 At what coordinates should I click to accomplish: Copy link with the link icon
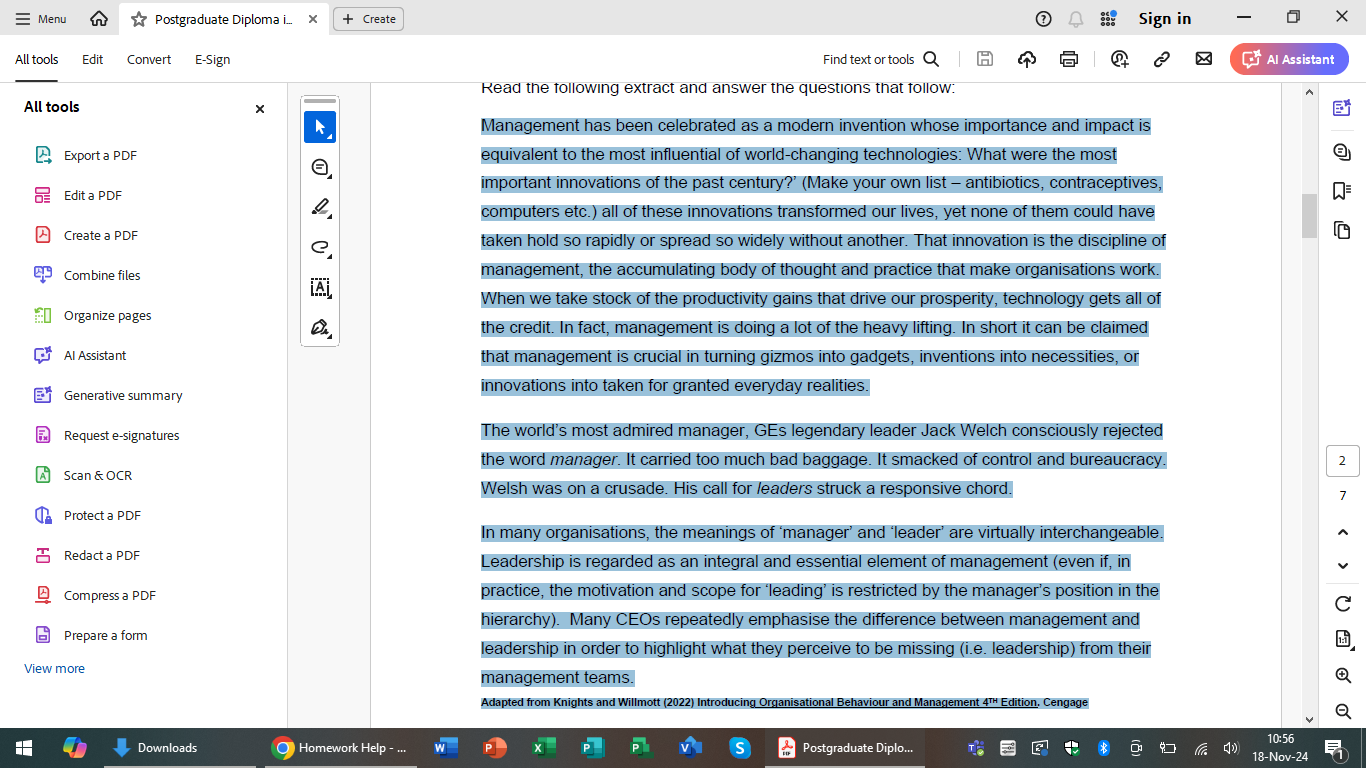(1162, 59)
